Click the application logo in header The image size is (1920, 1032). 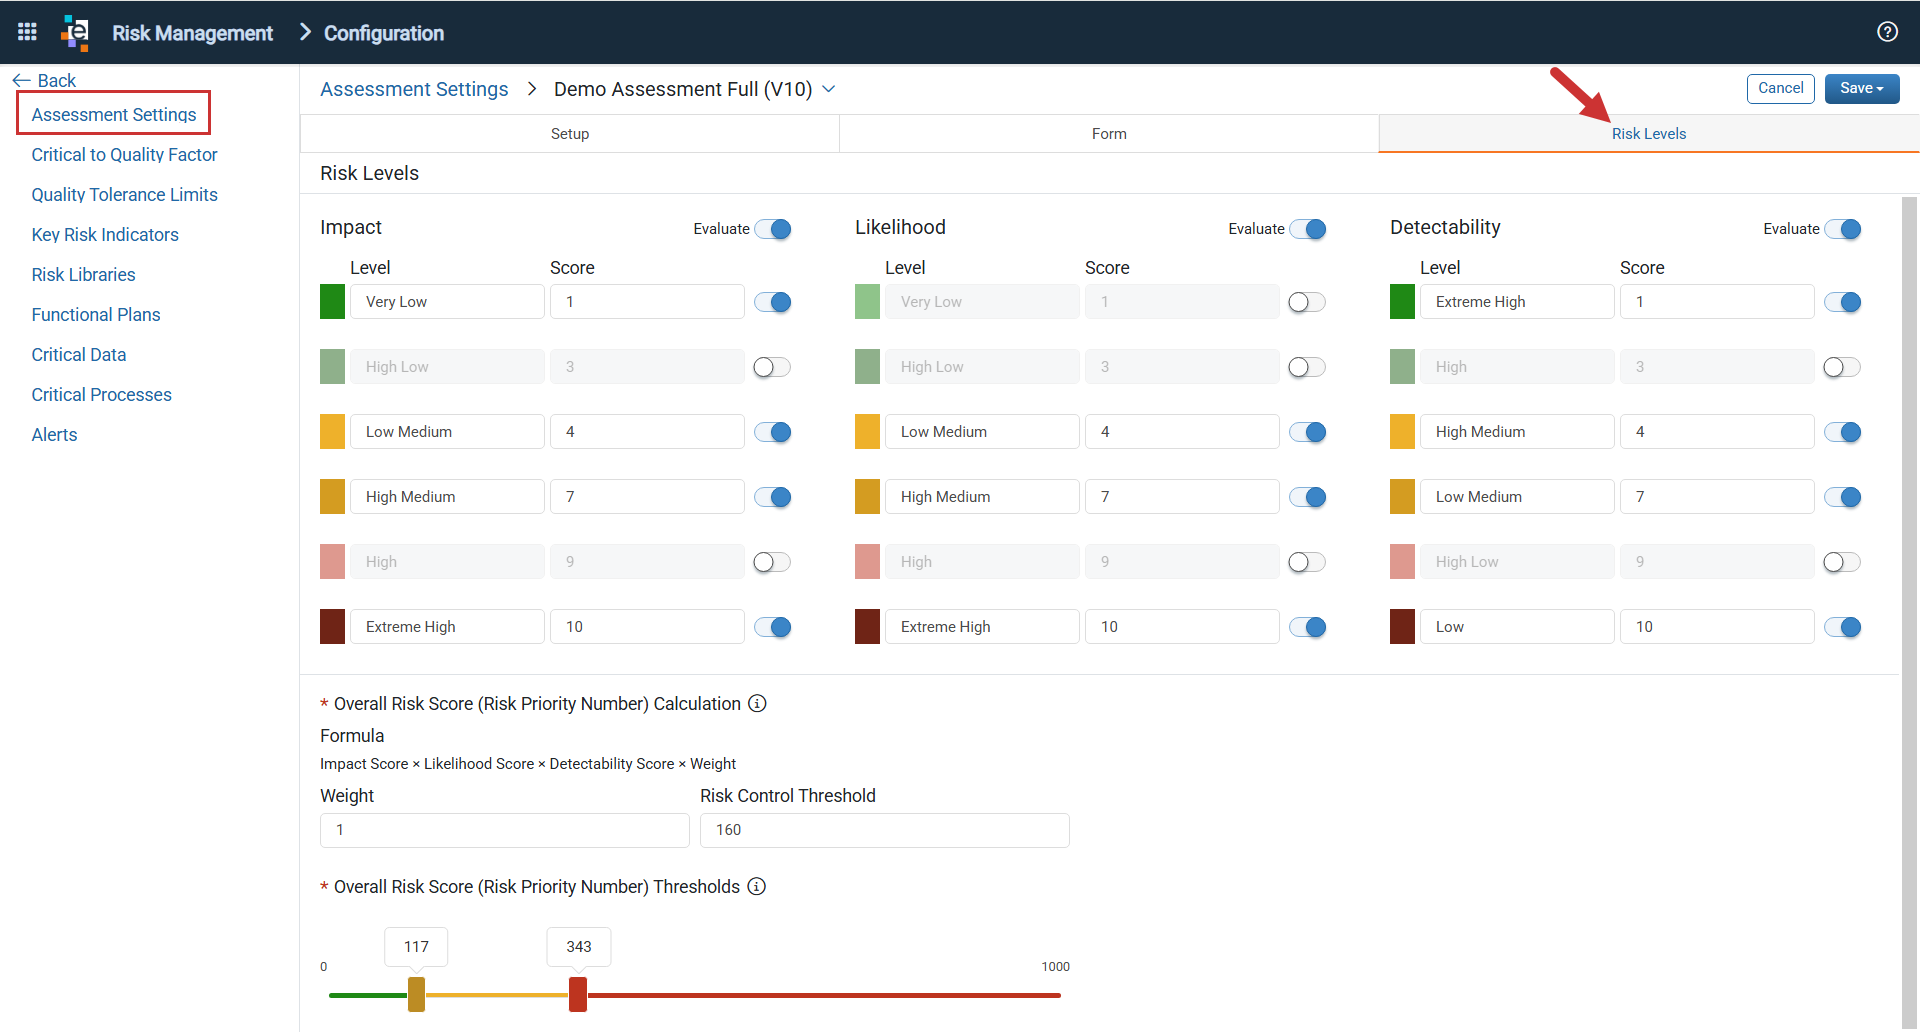[75, 32]
